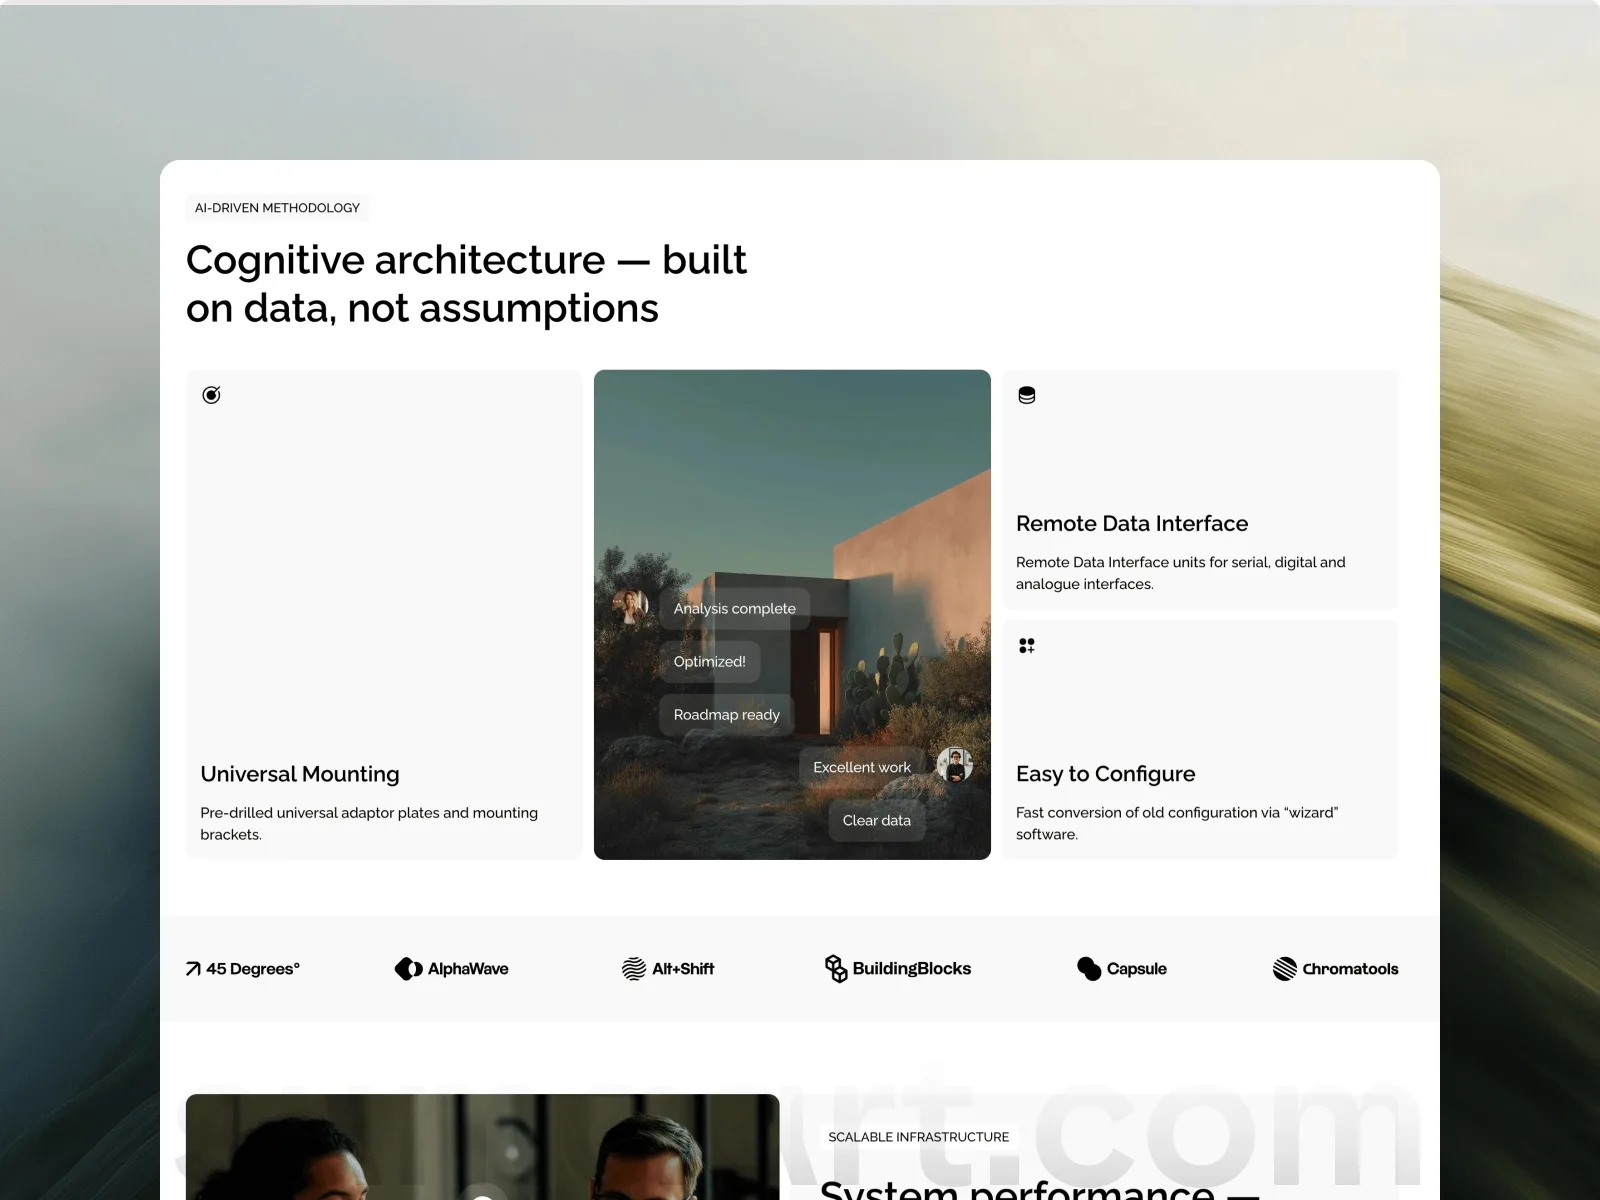Click the Remote Data Interface units description
The width and height of the screenshot is (1600, 1200).
tap(1181, 573)
